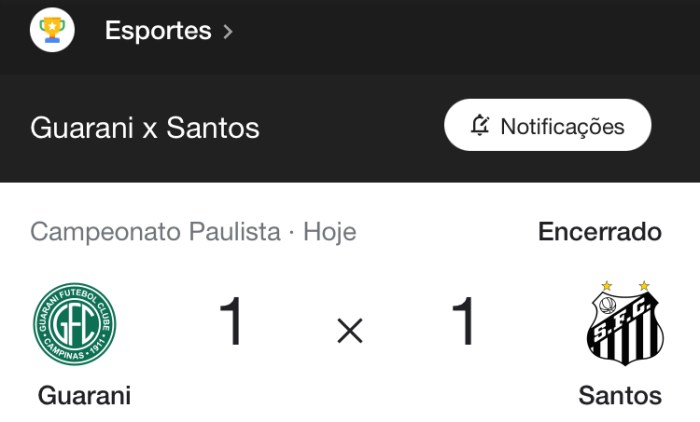Click the Guarani Futebol Clube crest
The width and height of the screenshot is (700, 422).
(75, 323)
